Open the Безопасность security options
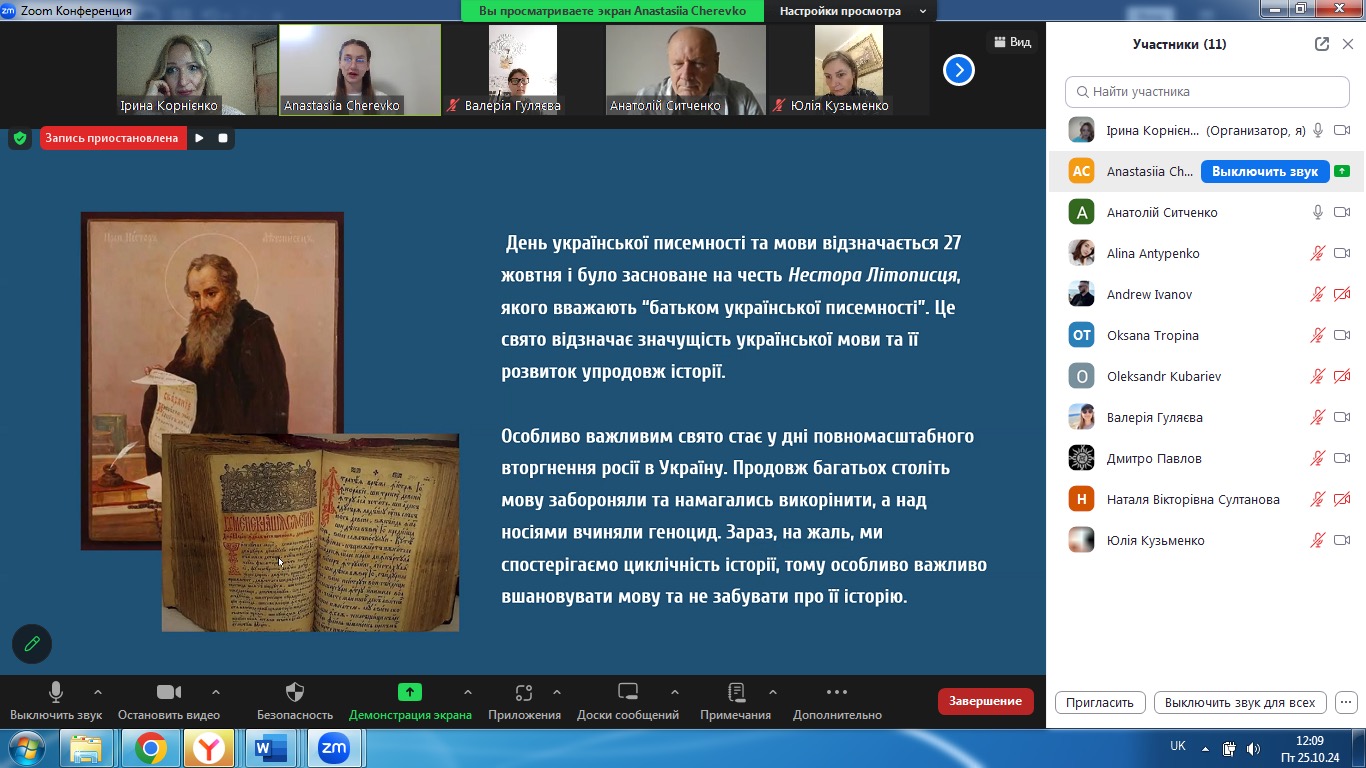This screenshot has height=768, width=1366. [x=295, y=701]
